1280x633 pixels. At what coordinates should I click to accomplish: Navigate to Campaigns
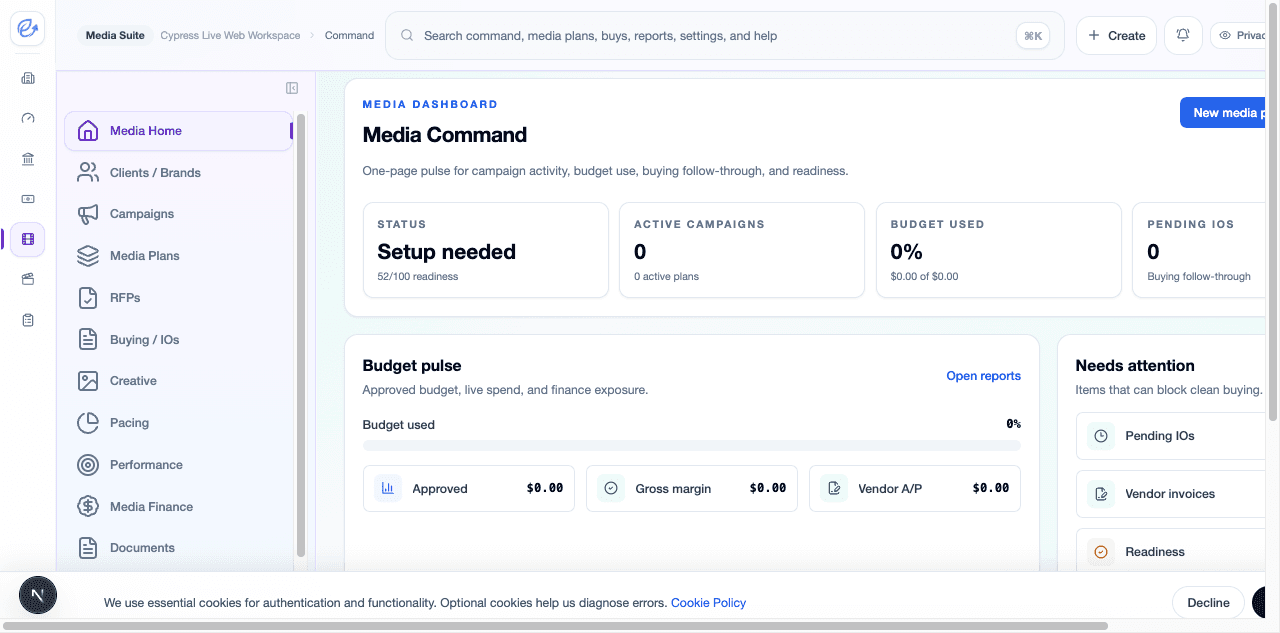(x=178, y=214)
